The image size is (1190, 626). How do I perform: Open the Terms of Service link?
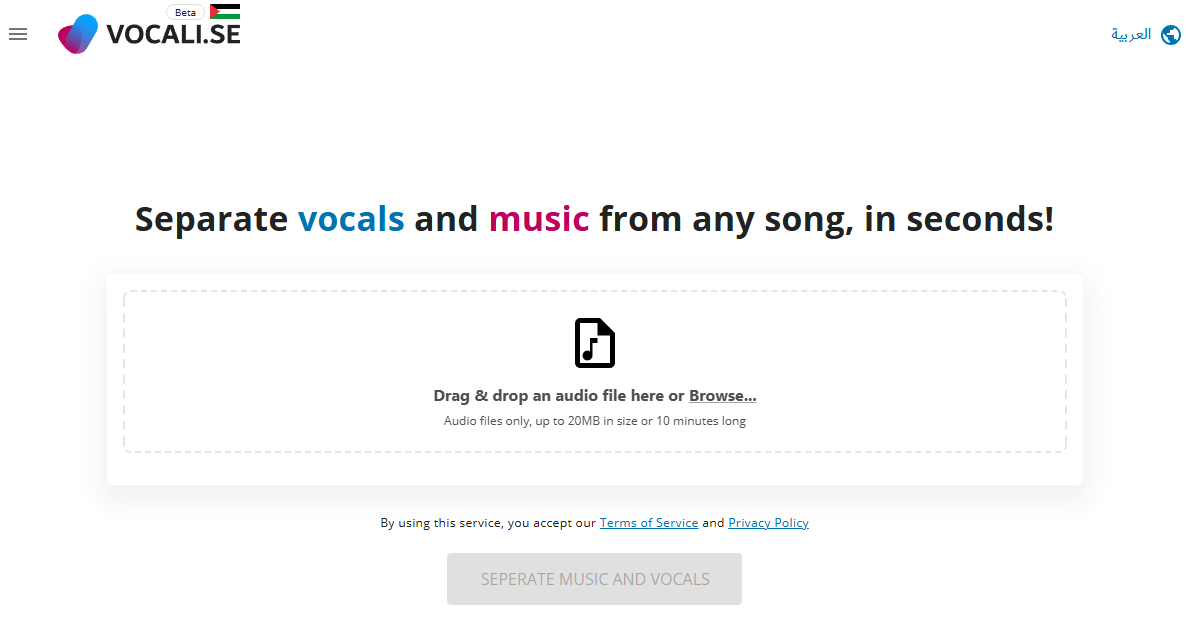(649, 523)
